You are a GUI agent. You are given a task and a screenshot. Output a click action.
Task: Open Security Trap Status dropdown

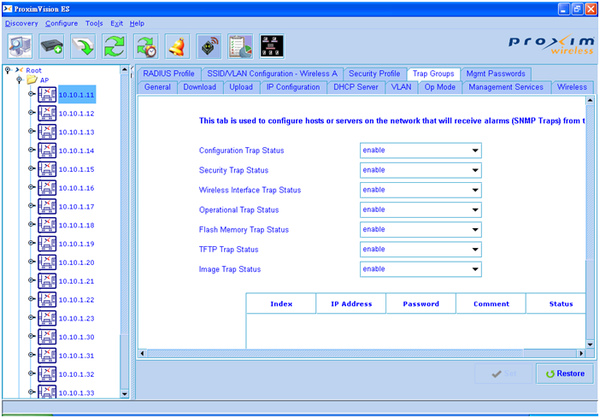421,170
